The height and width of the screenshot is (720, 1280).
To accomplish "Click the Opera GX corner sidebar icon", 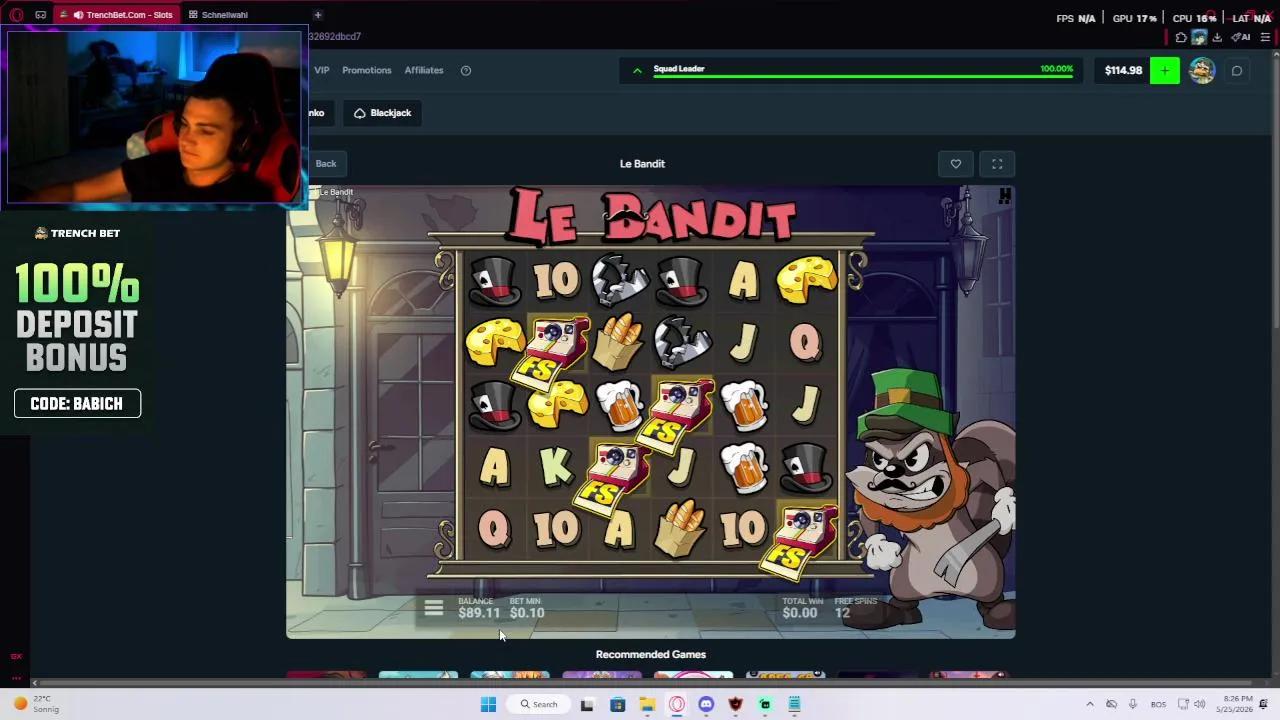I will pos(16,656).
